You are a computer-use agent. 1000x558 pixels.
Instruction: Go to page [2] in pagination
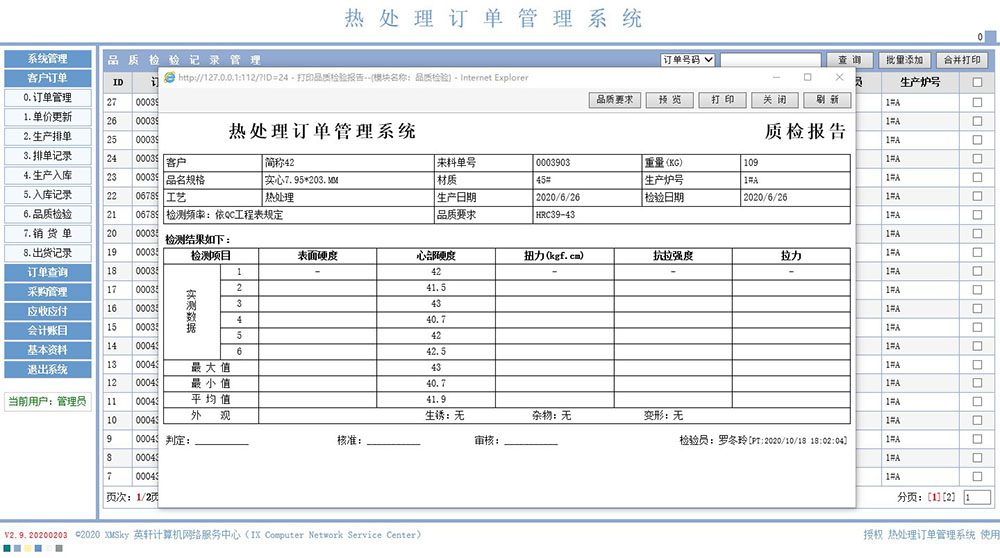(949, 497)
